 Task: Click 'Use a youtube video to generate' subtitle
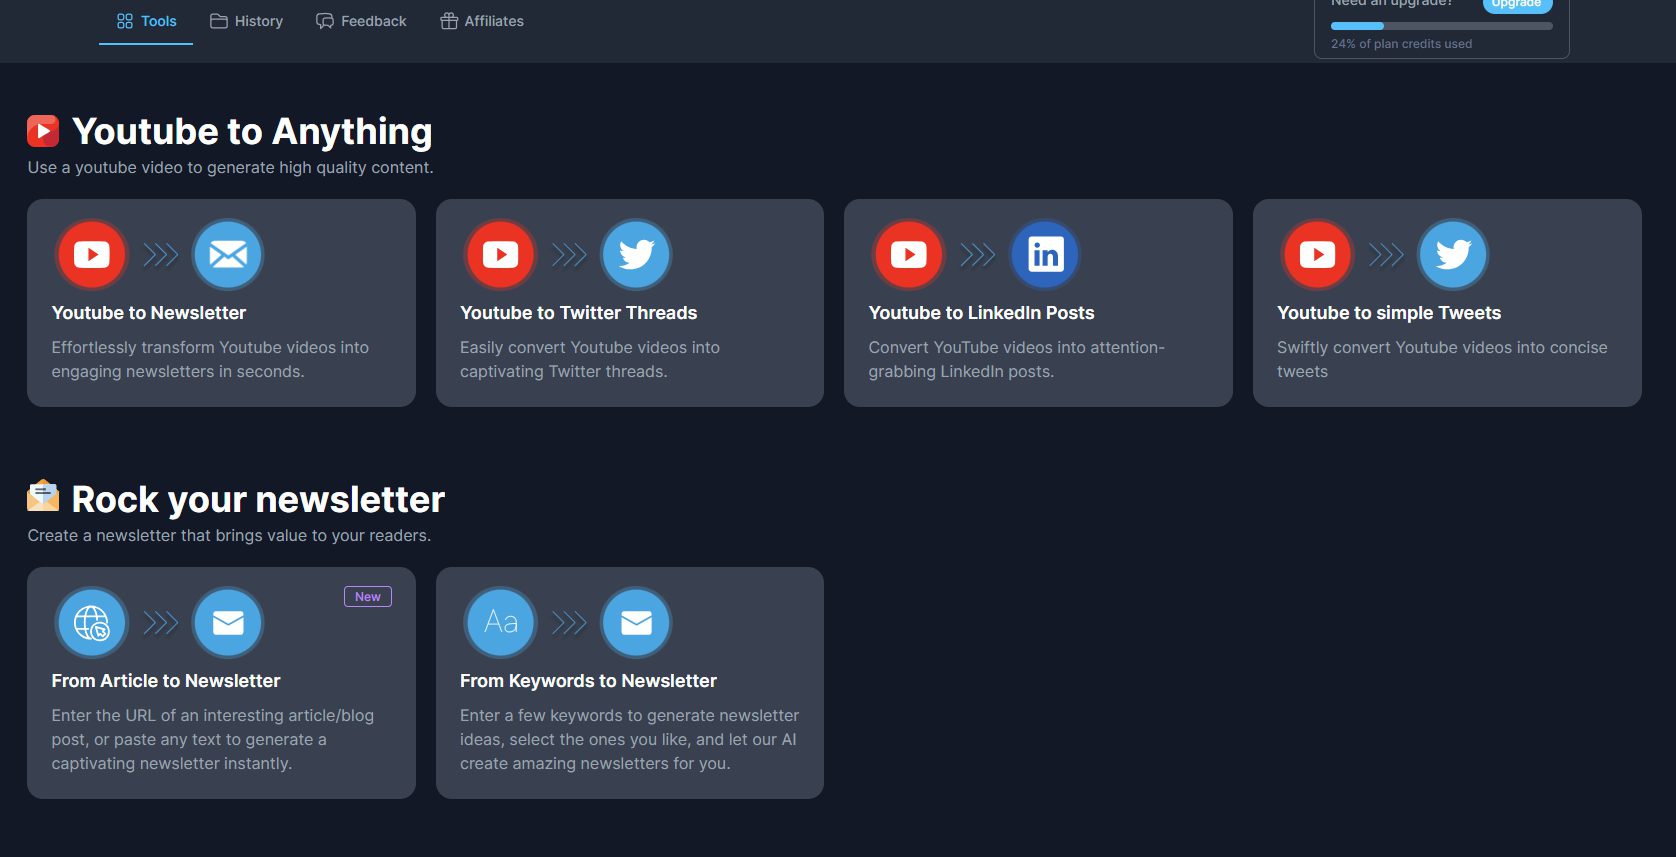[x=231, y=168]
